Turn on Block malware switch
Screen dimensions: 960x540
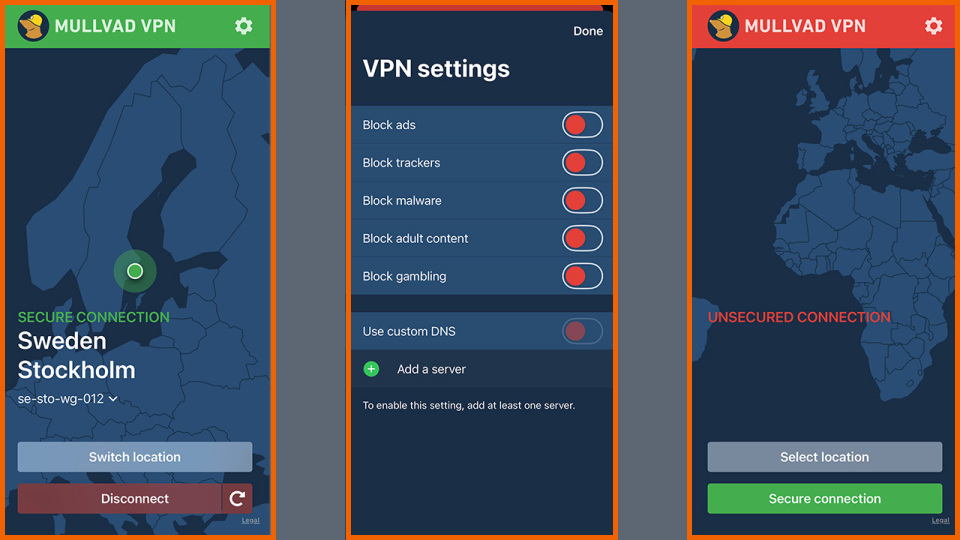582,201
